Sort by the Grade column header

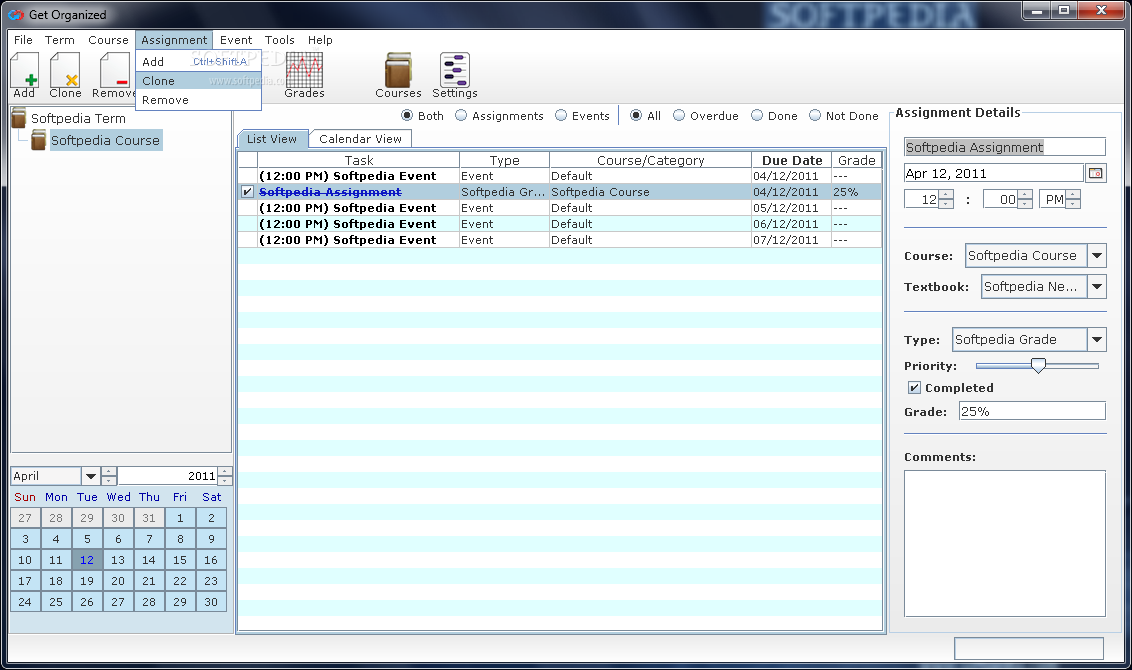point(856,160)
